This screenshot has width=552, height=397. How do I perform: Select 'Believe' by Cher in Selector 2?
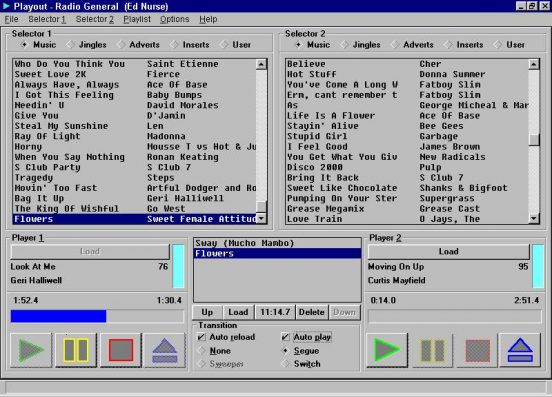click(x=408, y=64)
